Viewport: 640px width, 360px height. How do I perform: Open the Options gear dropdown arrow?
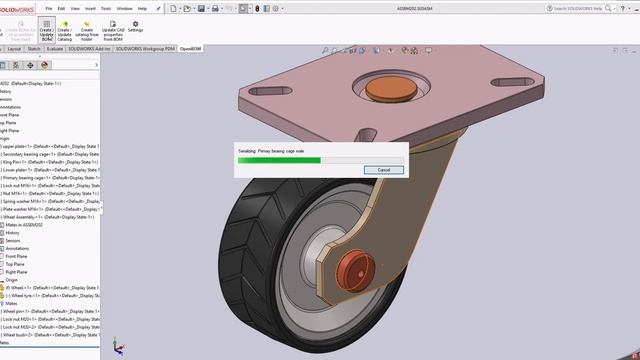point(282,9)
